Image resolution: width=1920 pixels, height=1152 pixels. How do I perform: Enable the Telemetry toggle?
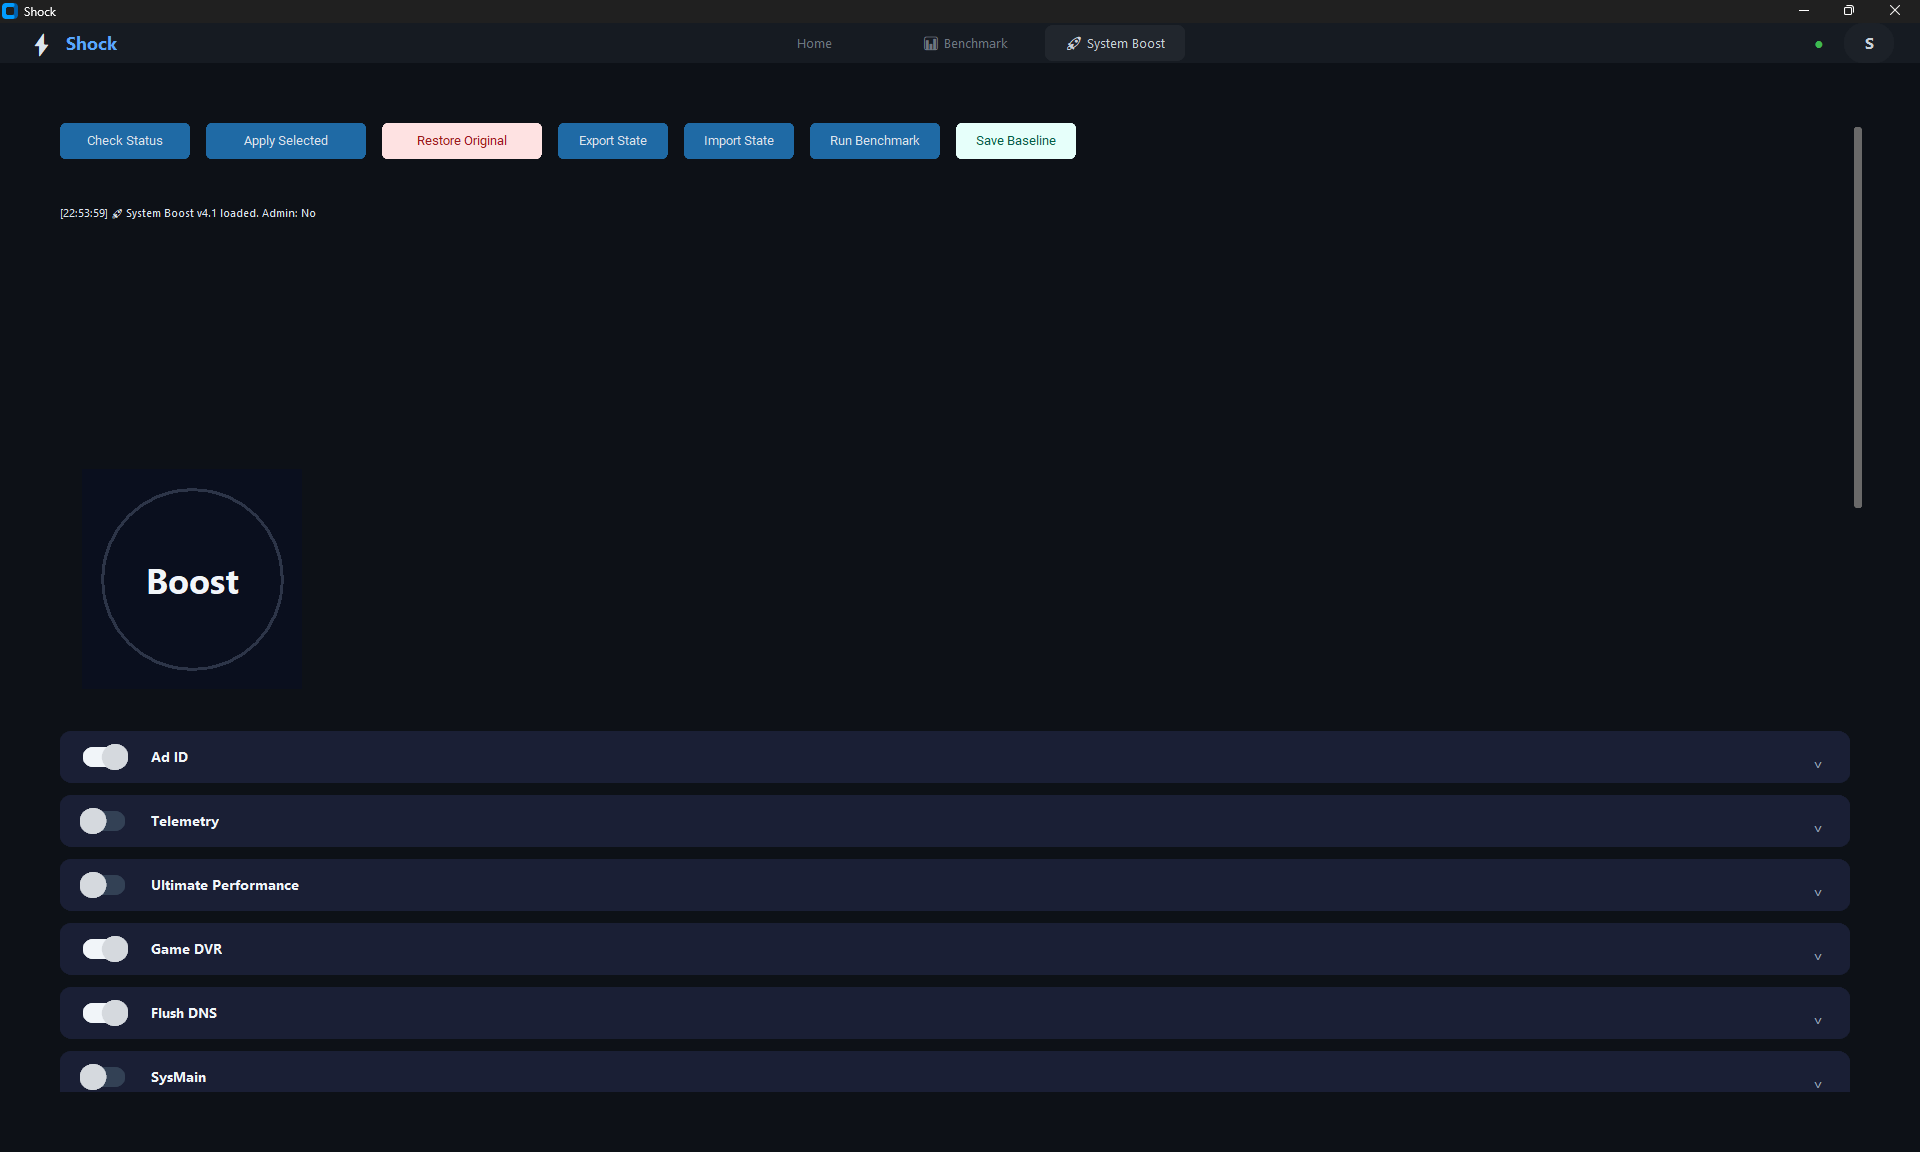[103, 821]
